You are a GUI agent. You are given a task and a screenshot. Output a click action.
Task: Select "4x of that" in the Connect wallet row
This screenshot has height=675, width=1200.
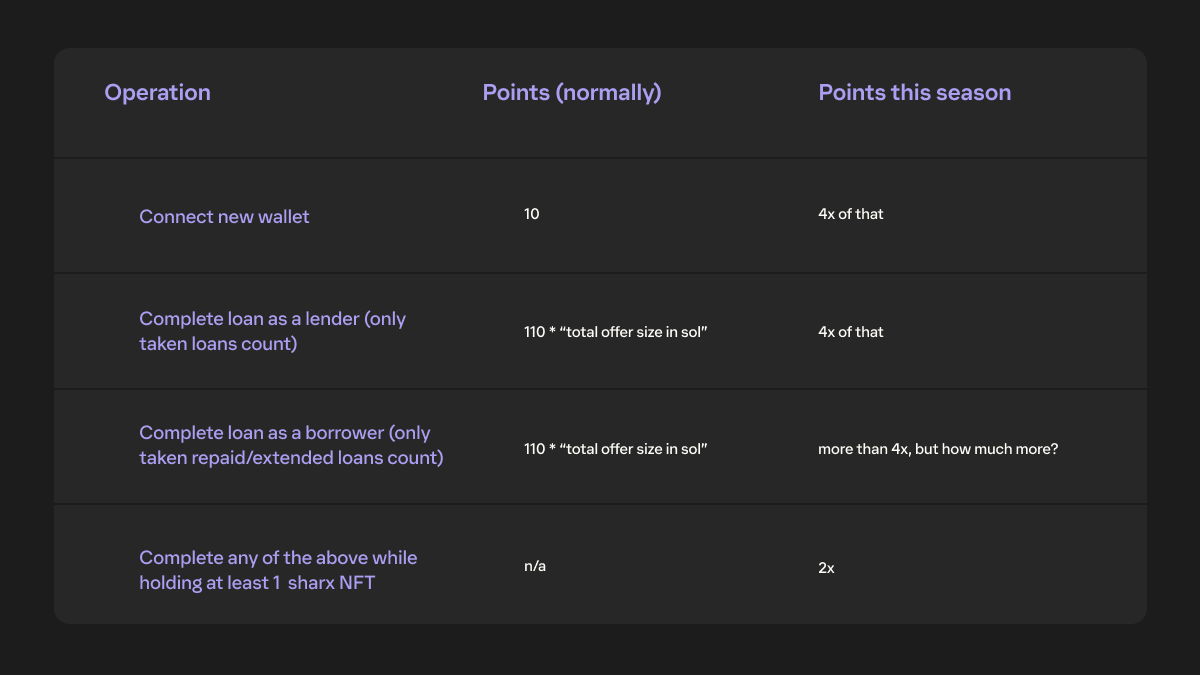click(850, 214)
